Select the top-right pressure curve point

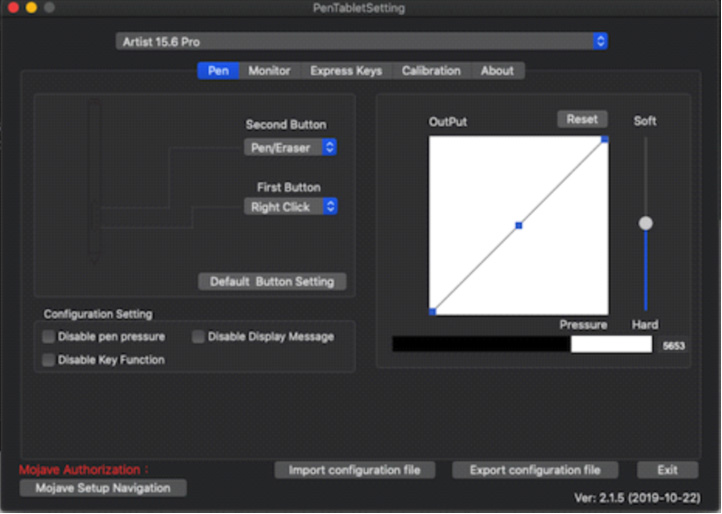coord(605,139)
